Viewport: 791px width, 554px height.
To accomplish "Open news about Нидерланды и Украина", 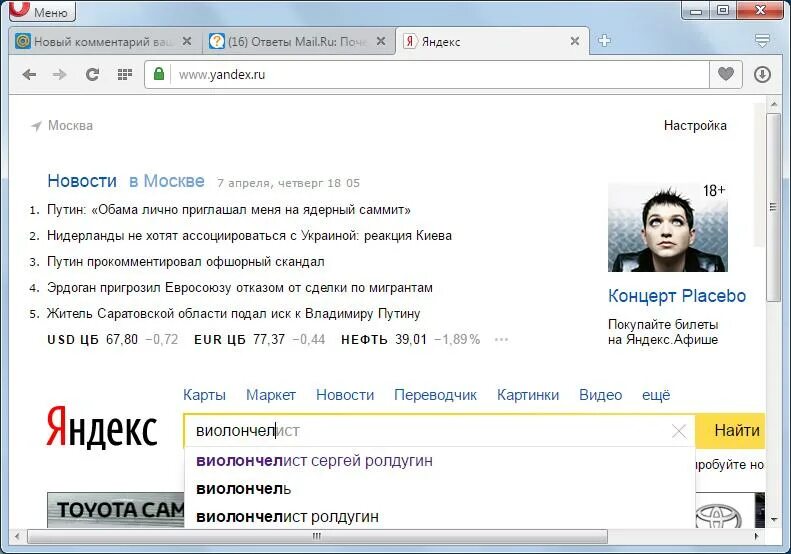I will (249, 236).
